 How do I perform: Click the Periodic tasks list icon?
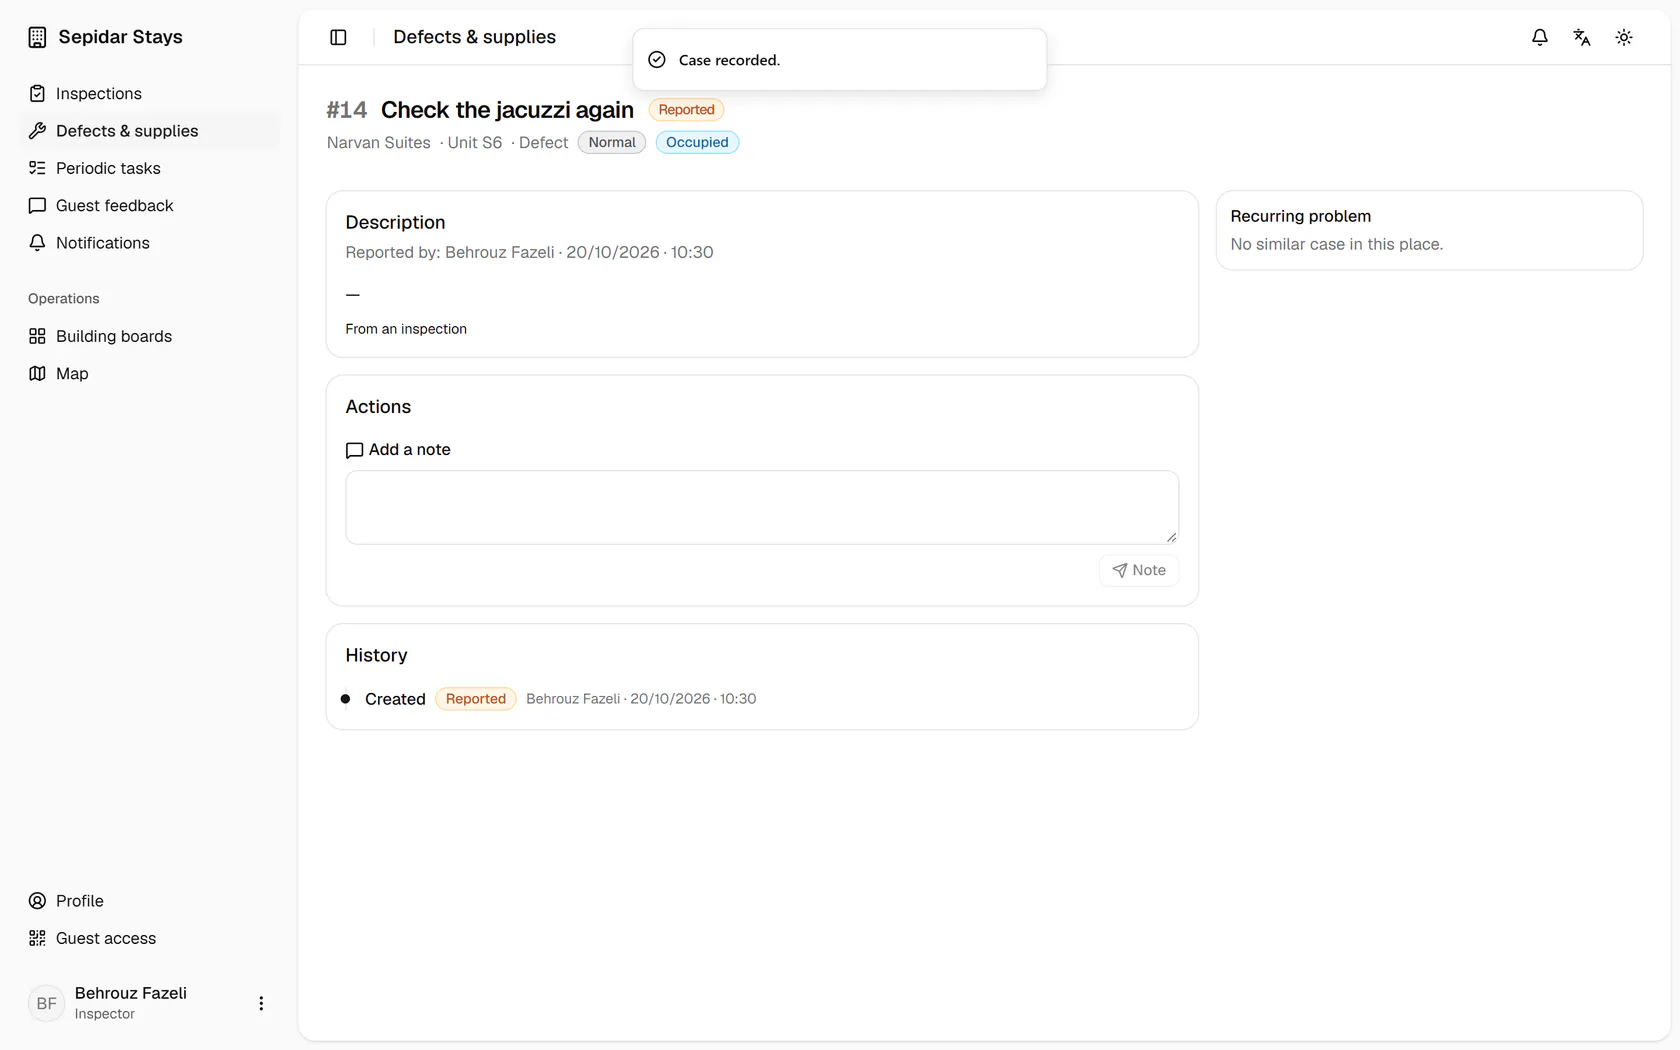click(37, 168)
